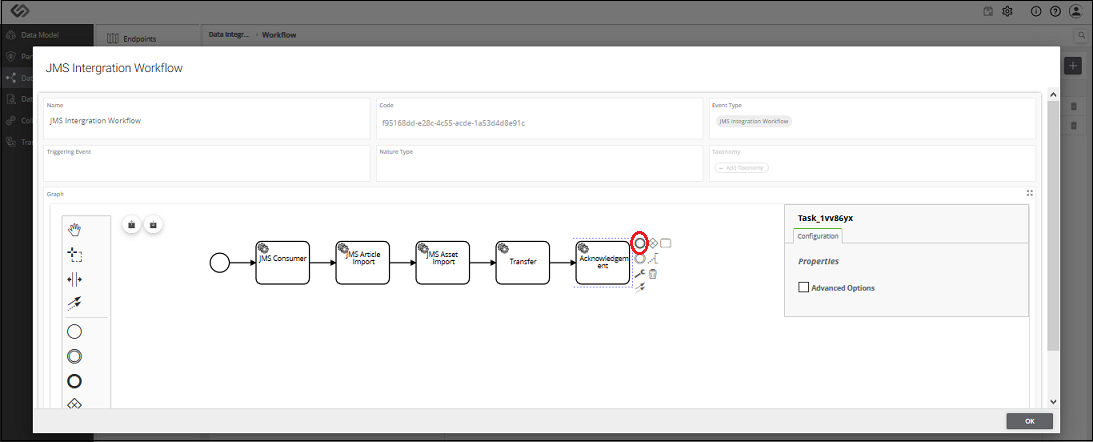Append task rectangle from Acknowledgement context pad
1093x442 pixels.
(666, 243)
